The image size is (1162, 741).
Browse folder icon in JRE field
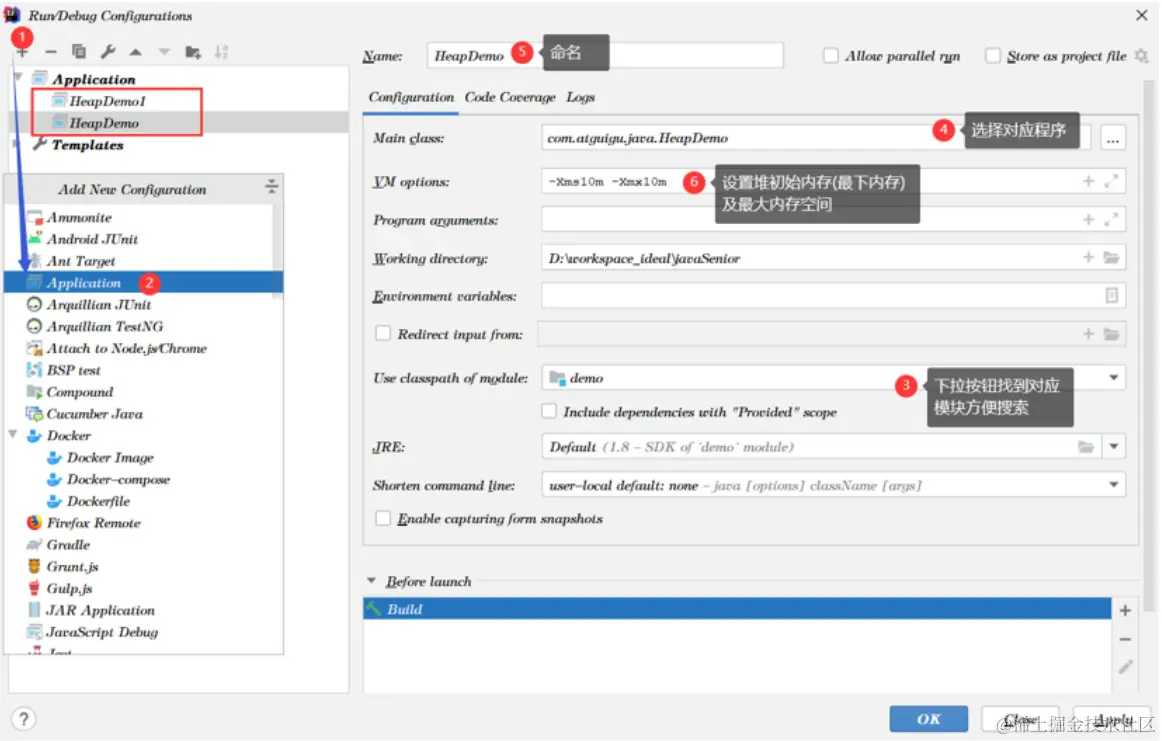1086,447
